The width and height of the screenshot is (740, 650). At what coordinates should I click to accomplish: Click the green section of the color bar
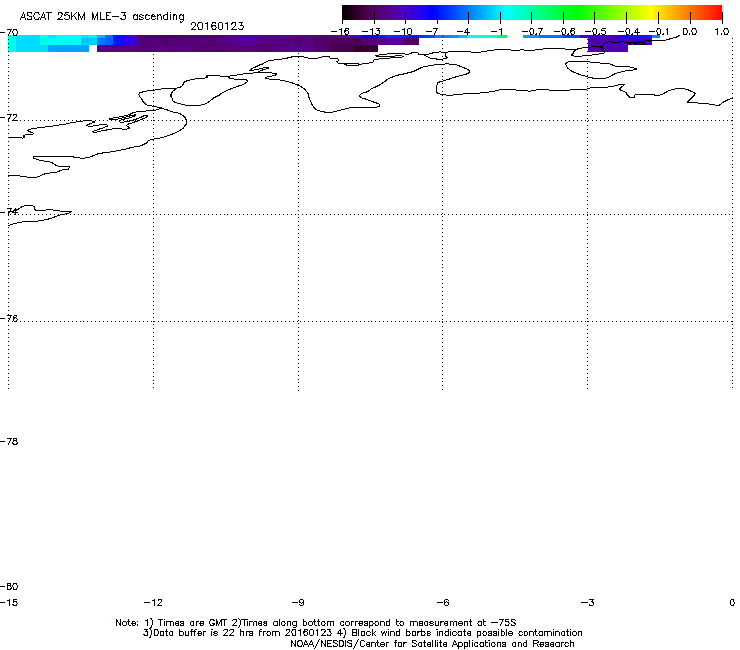pos(580,12)
